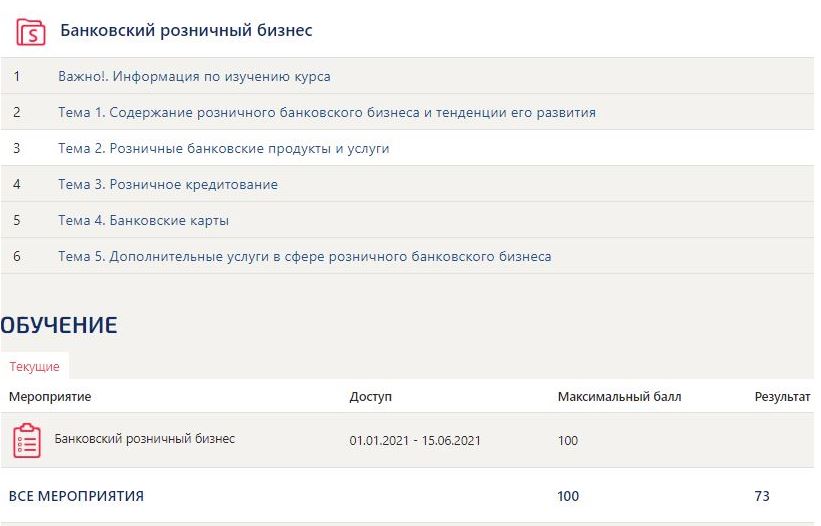
Task: Click the red course folder icon
Action: tap(31, 31)
